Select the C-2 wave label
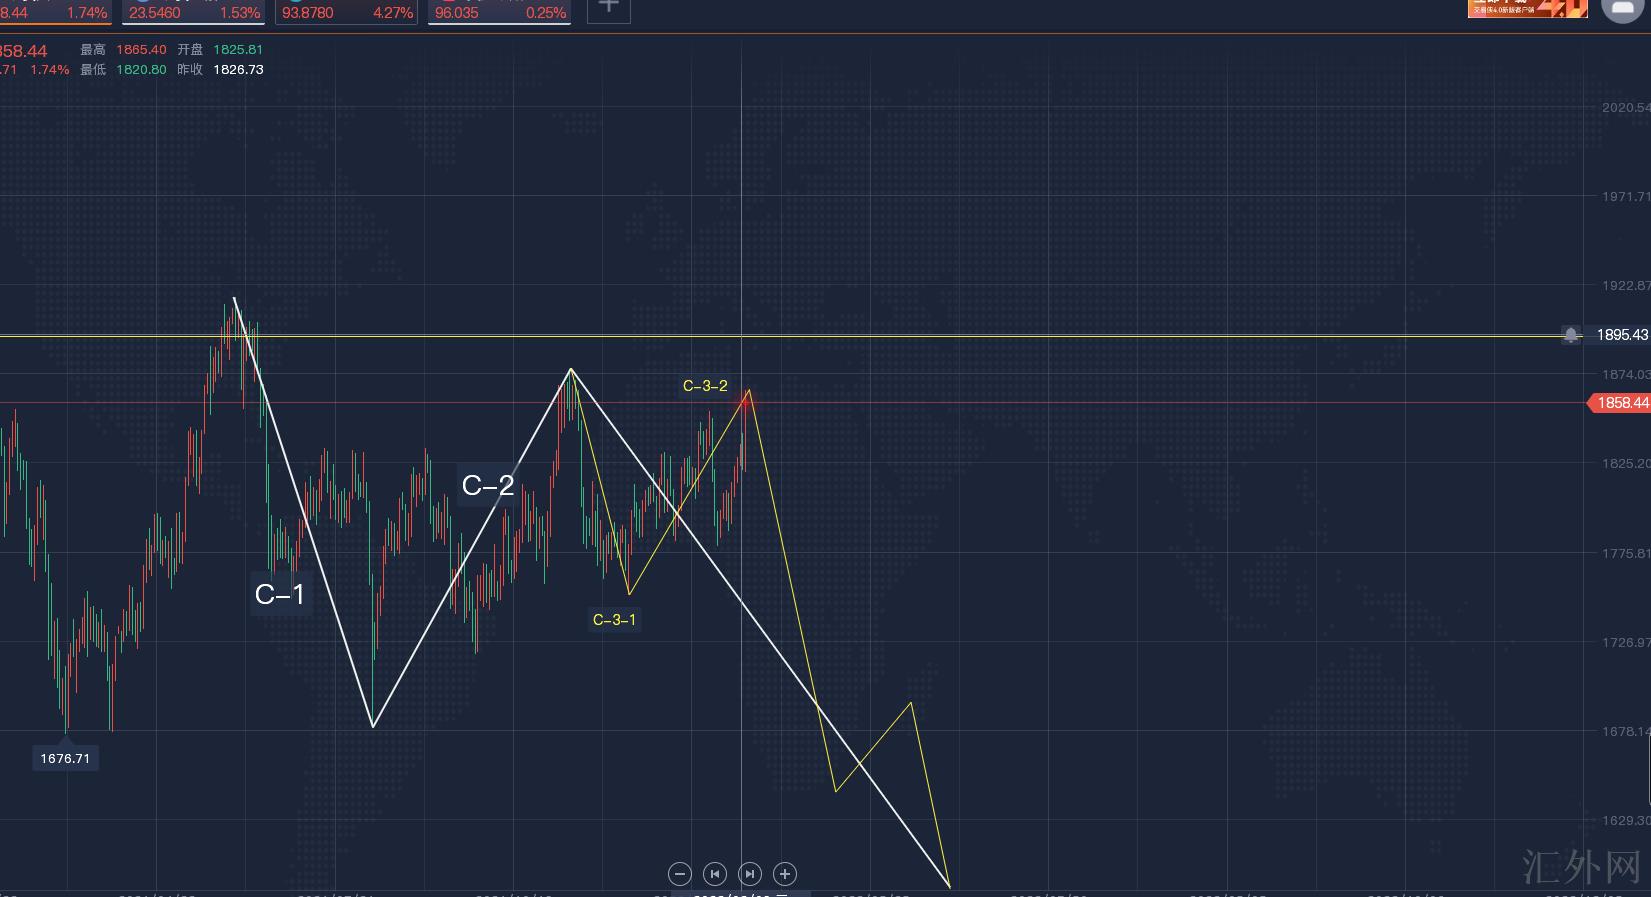The image size is (1651, 897). [x=488, y=486]
